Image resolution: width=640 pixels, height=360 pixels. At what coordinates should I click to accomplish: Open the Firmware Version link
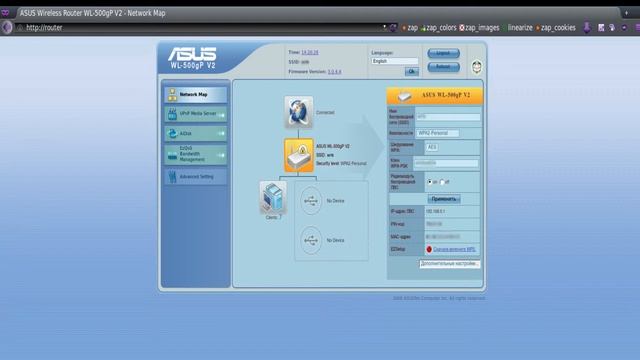click(x=334, y=71)
